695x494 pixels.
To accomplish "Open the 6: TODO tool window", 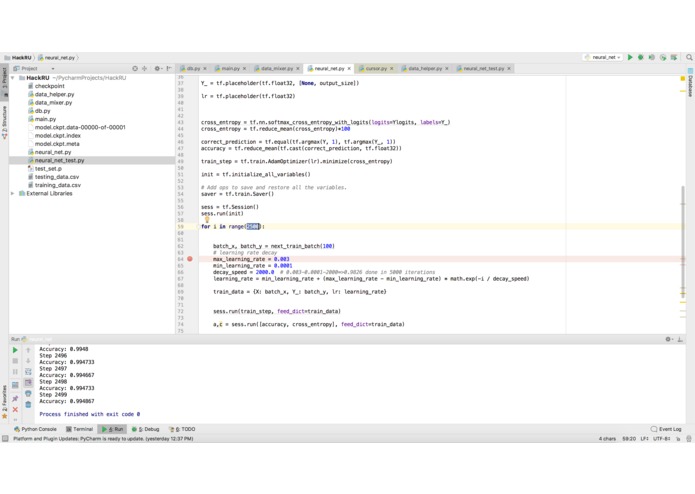I will point(182,429).
